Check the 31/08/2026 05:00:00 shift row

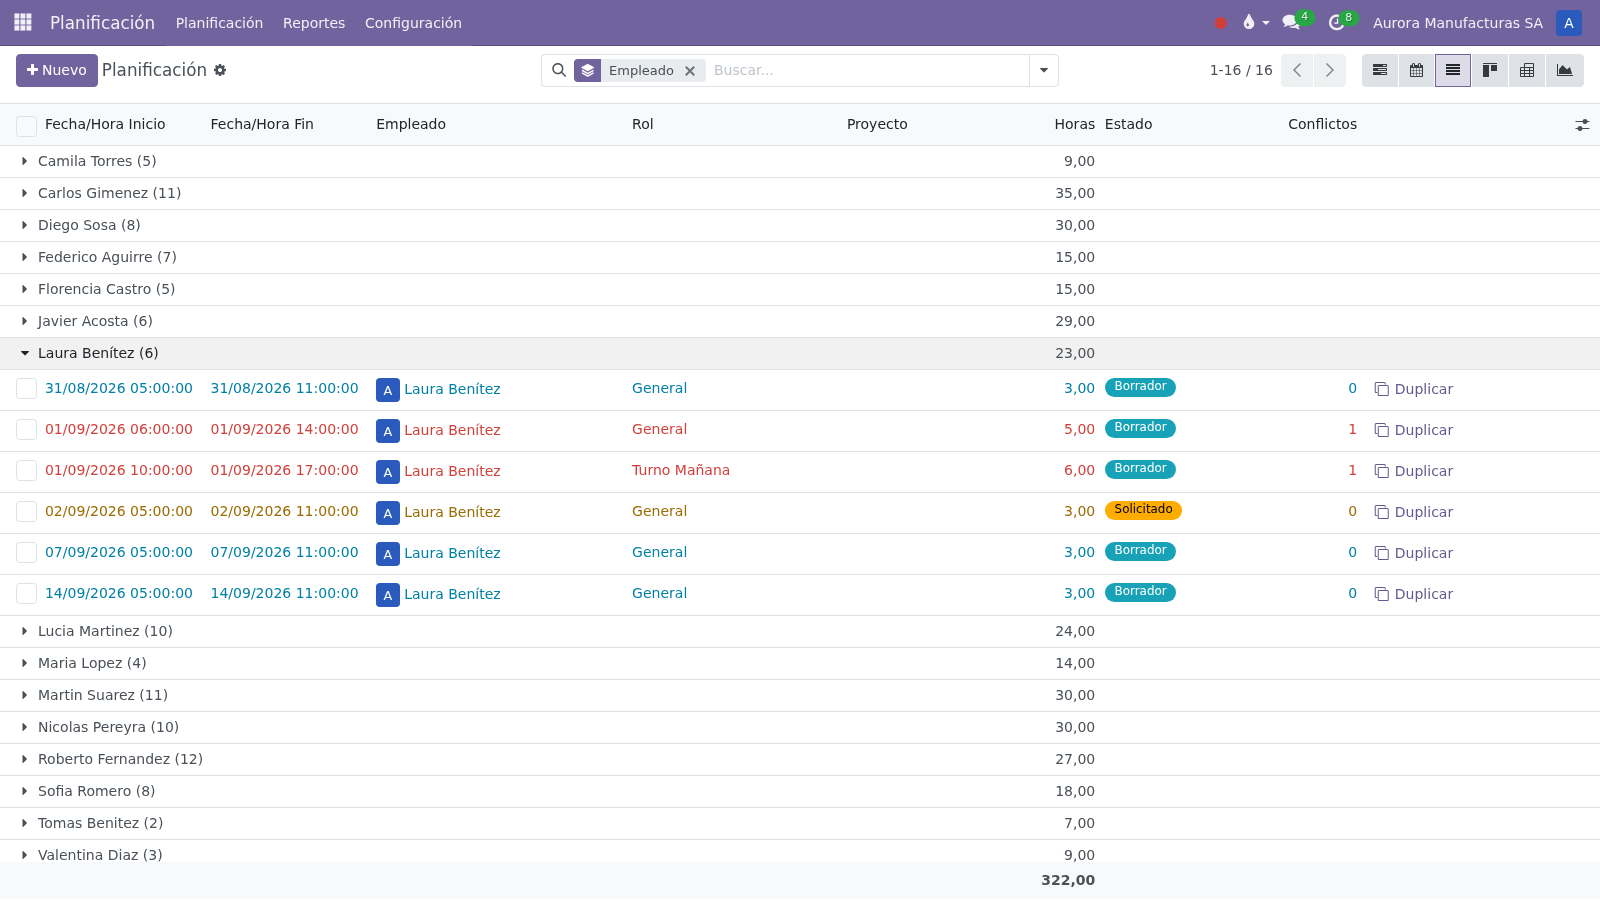(x=27, y=389)
